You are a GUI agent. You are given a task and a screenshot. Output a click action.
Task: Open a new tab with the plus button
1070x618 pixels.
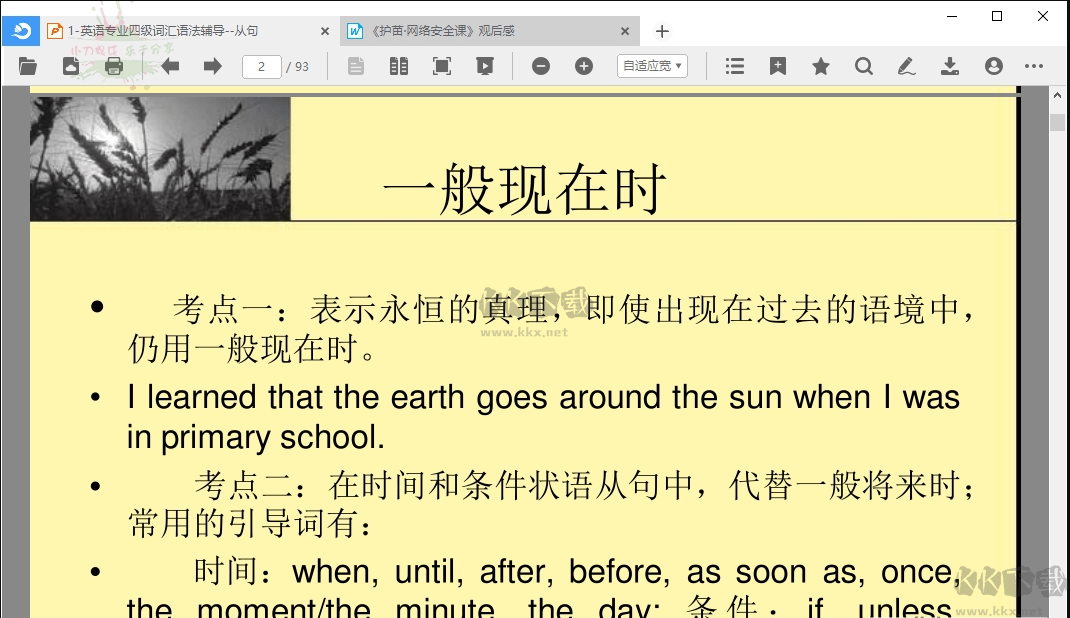pos(662,31)
